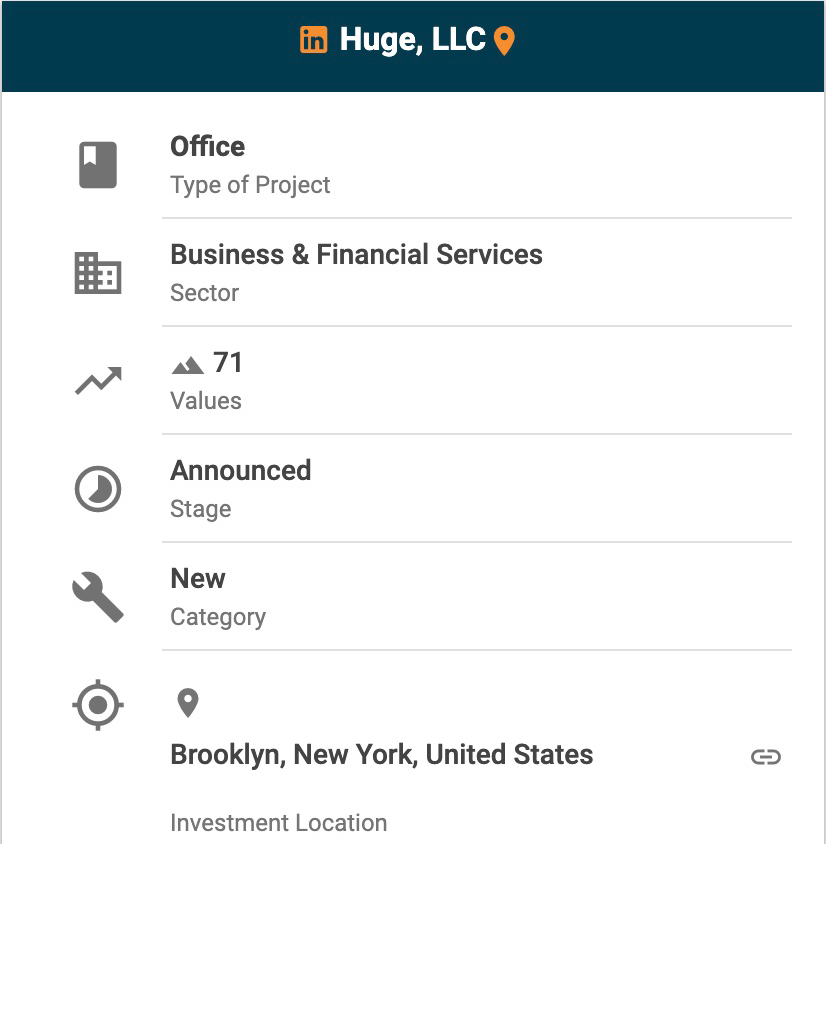Click the wrench icon next to Category
The width and height of the screenshot is (826, 1010).
click(x=98, y=597)
